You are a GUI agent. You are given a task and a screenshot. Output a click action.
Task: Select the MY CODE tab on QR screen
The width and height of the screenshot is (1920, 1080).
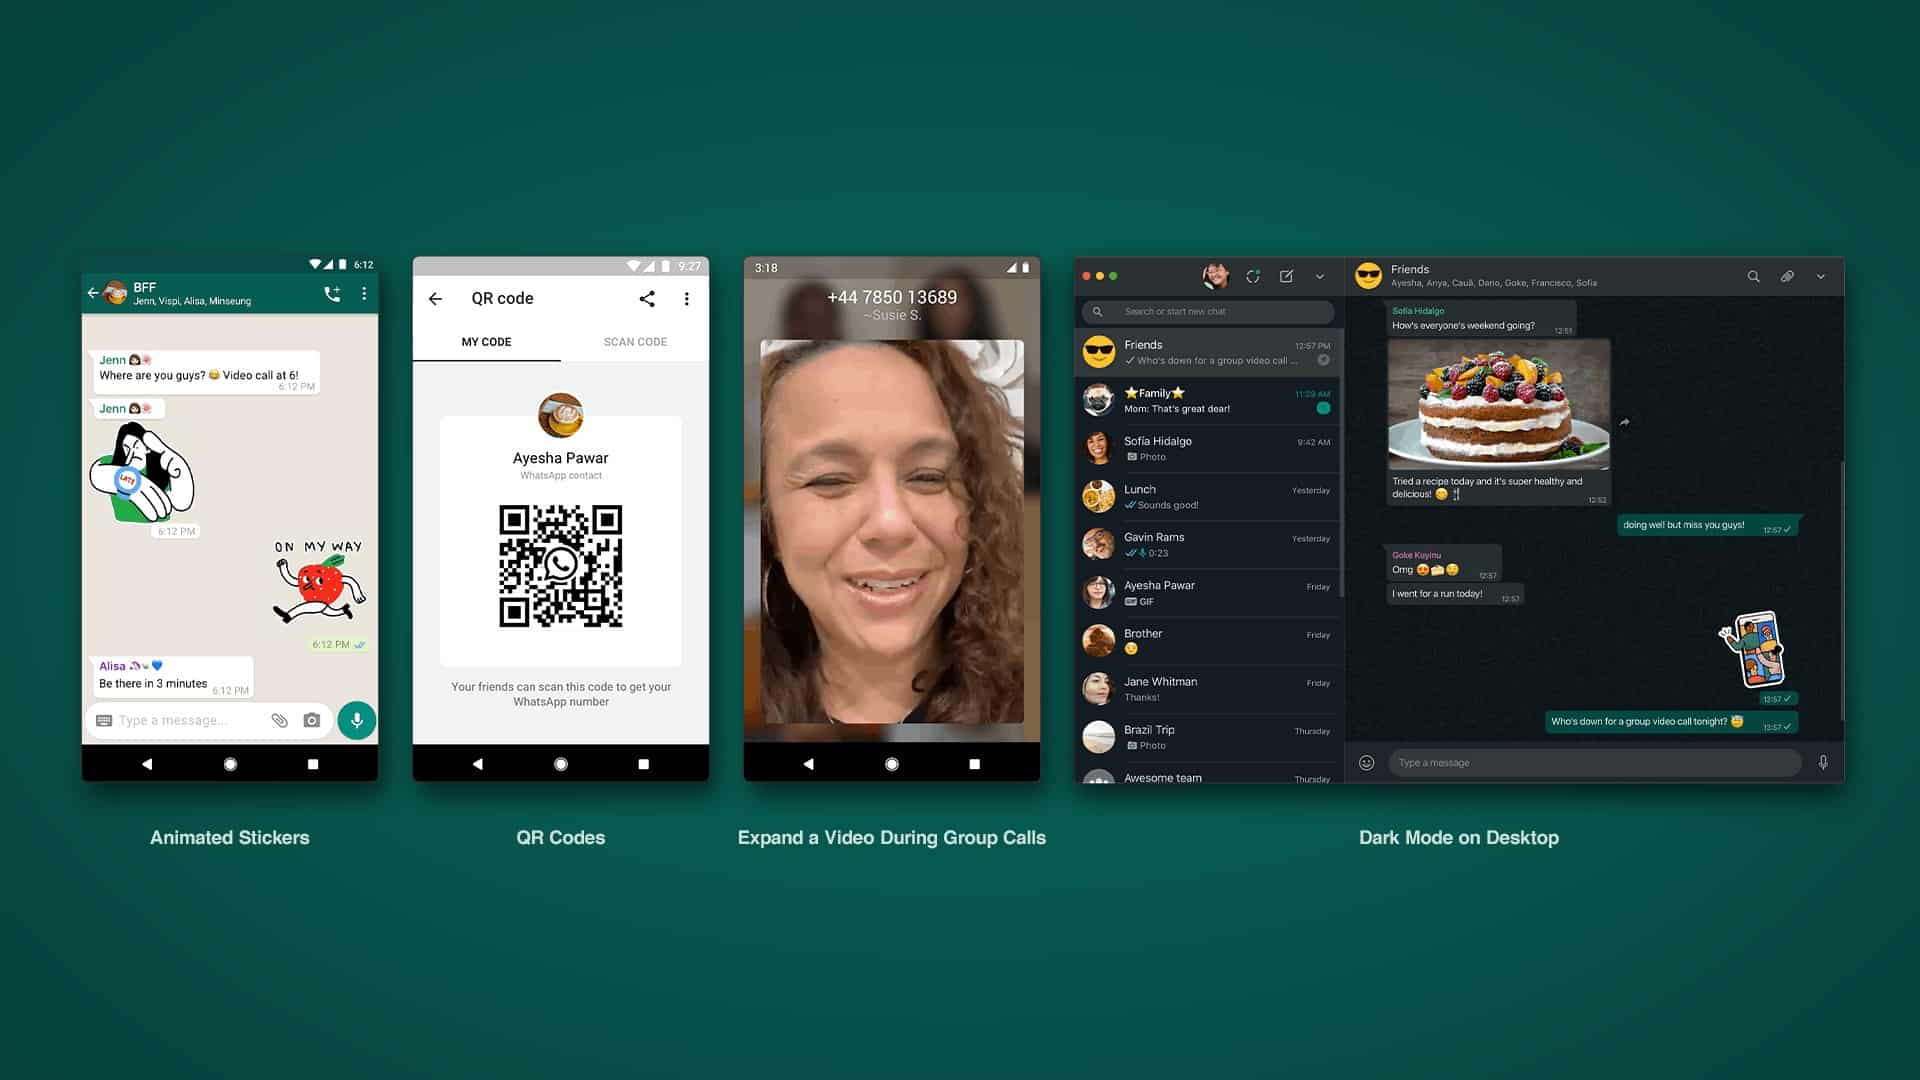click(485, 342)
